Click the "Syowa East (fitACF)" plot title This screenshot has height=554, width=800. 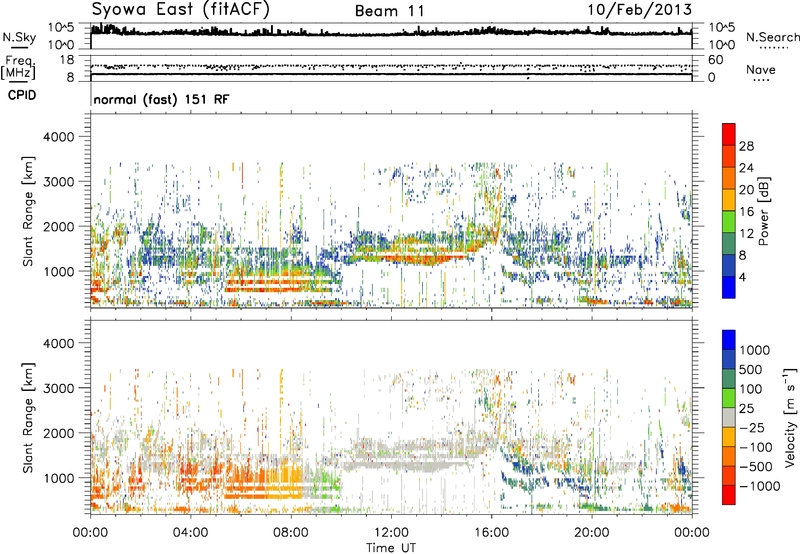tap(181, 10)
